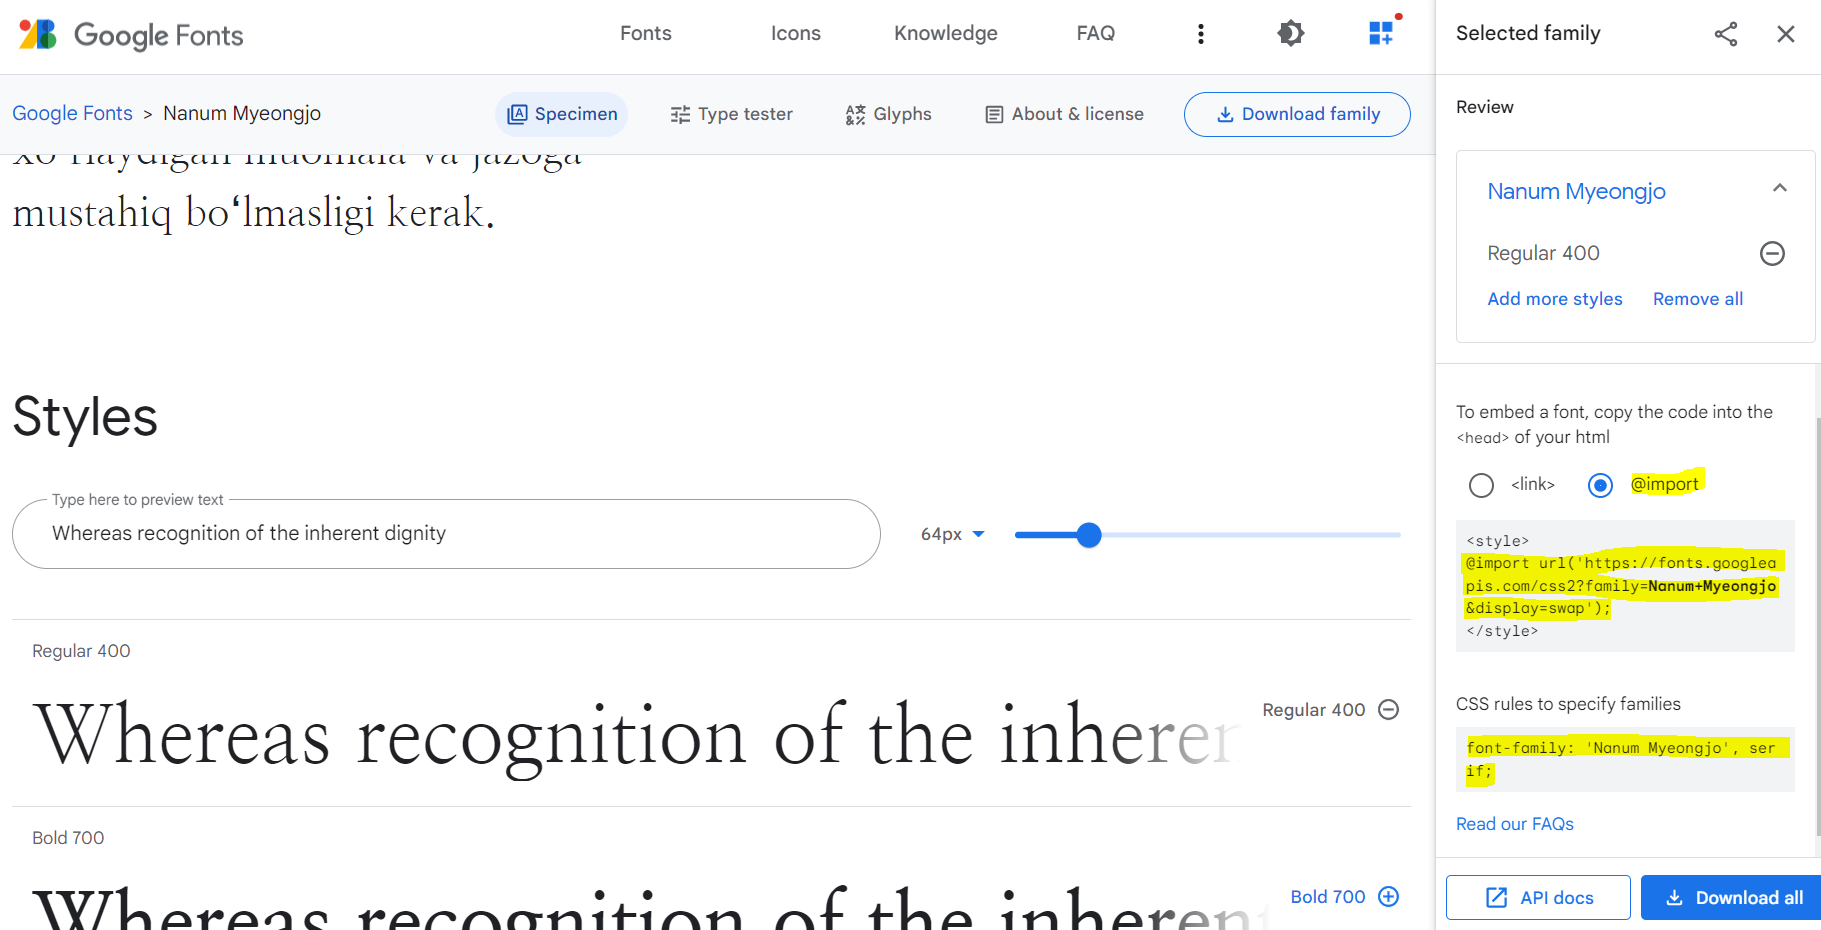The image size is (1821, 930).
Task: Select the @import embed radio option
Action: point(1600,485)
